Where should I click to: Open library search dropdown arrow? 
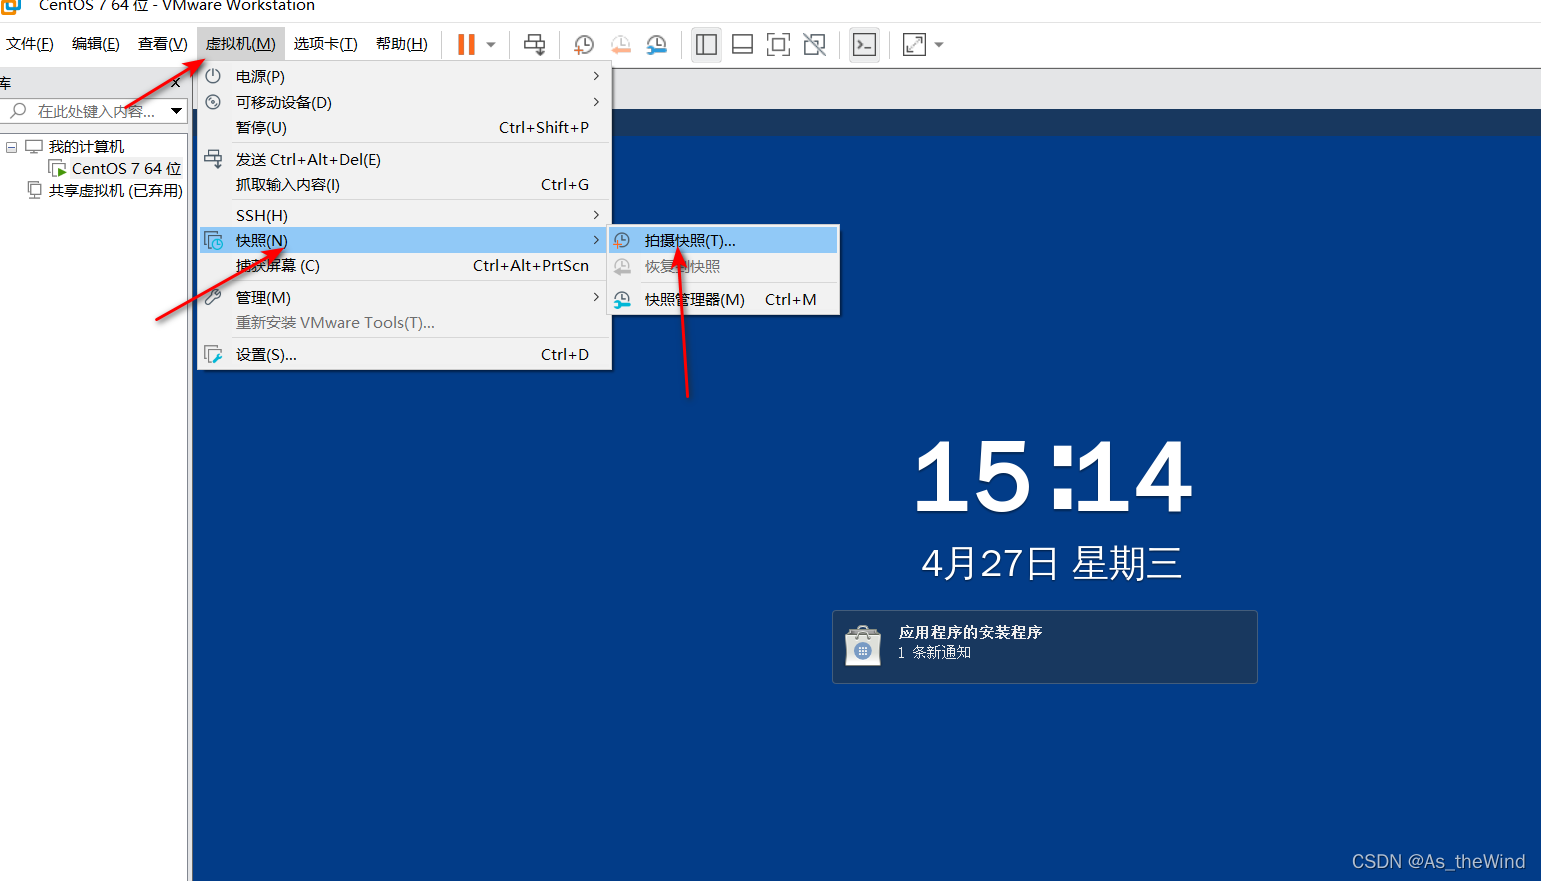pyautogui.click(x=176, y=111)
